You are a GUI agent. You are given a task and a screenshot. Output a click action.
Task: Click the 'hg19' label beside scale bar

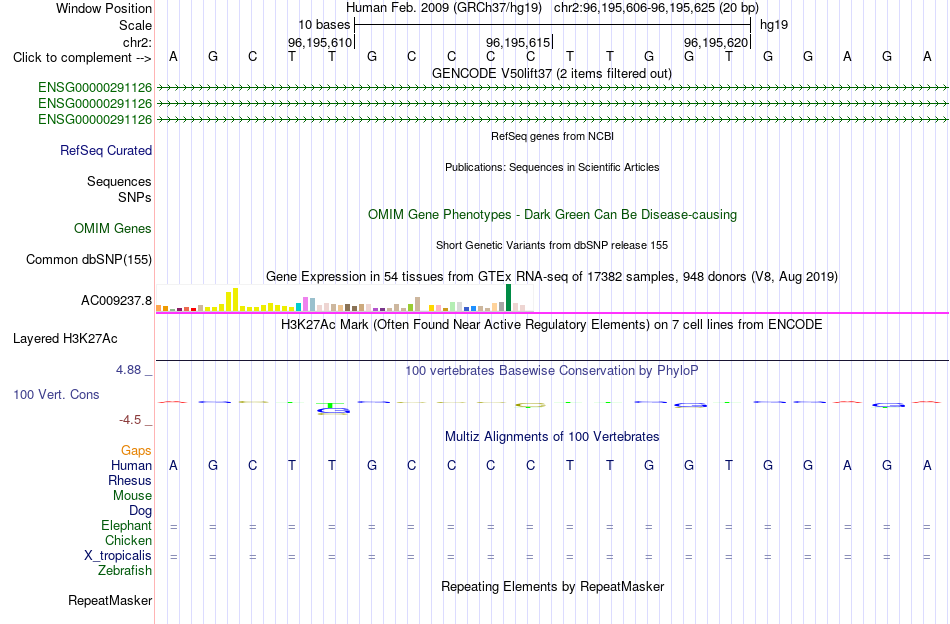click(x=774, y=25)
